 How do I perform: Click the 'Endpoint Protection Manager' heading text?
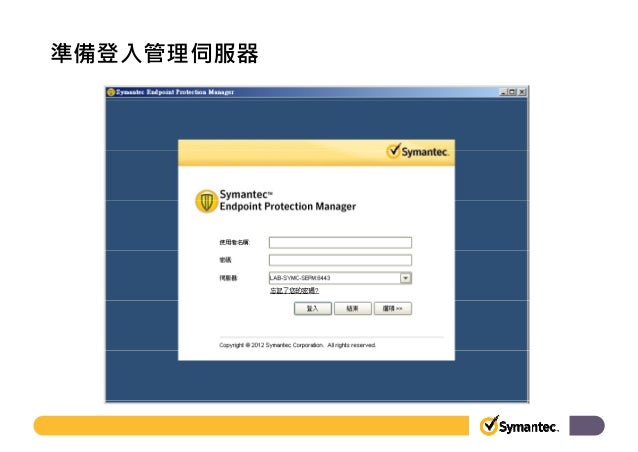288,207
